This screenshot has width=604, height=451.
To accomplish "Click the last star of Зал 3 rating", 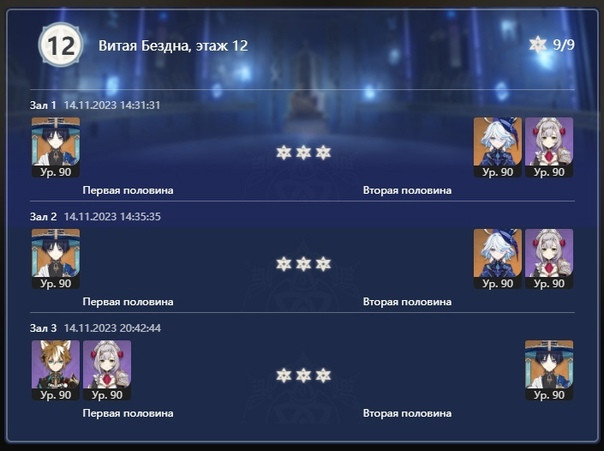I will click(x=323, y=375).
